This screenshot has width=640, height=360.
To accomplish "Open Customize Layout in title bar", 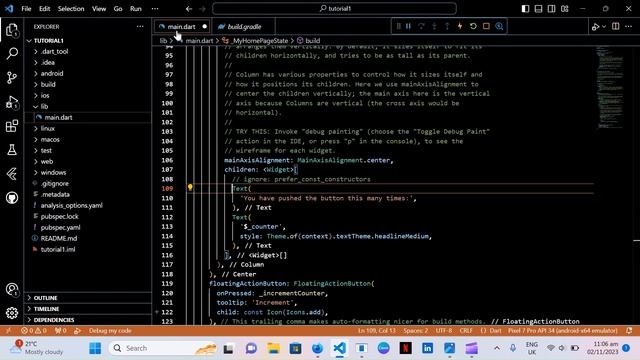I will coord(564,9).
